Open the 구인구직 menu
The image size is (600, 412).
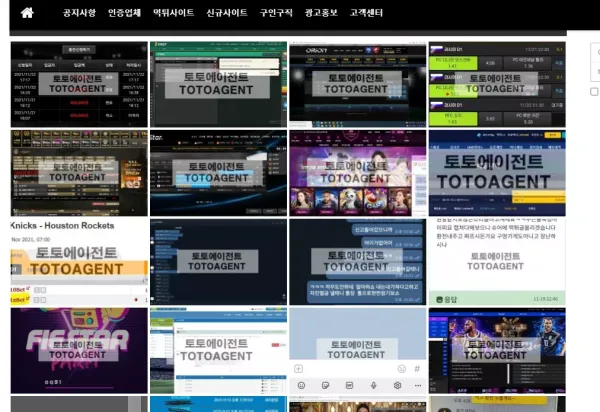(x=276, y=13)
